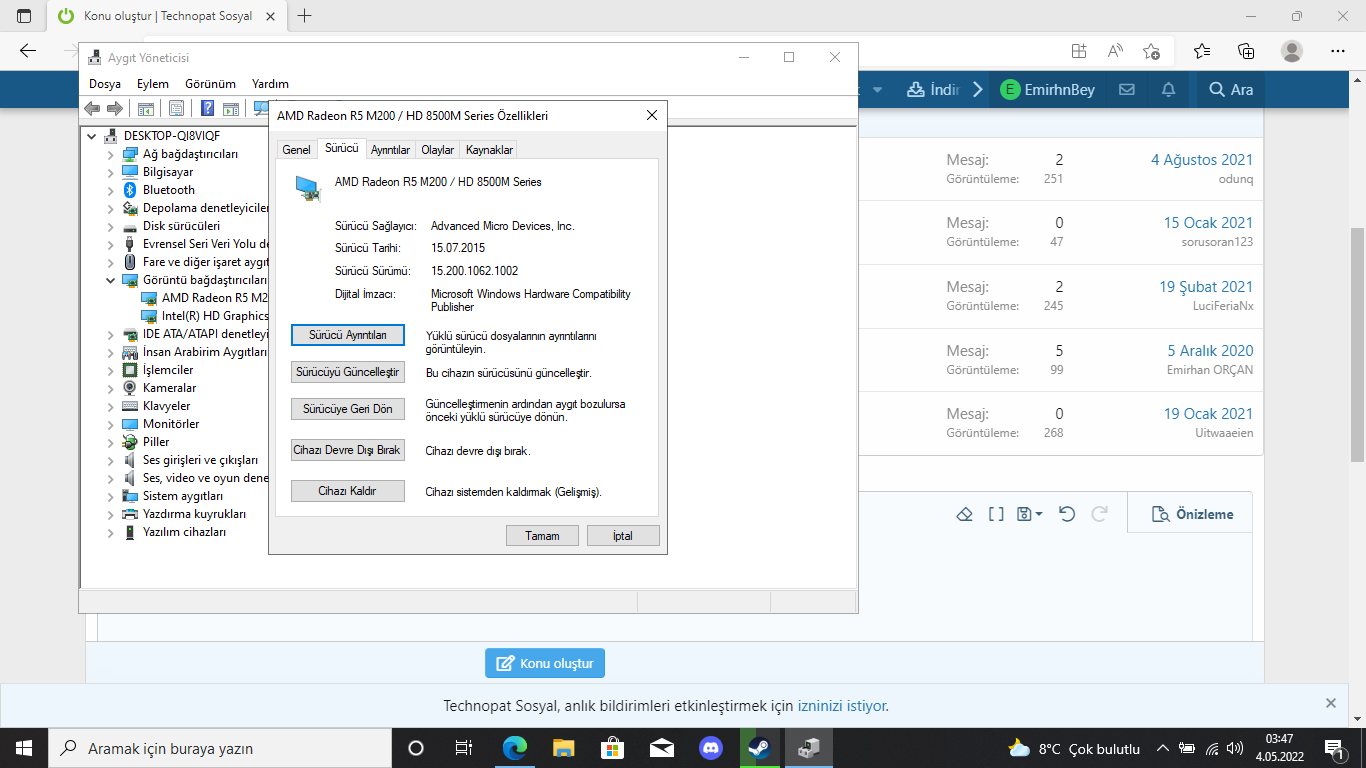The width and height of the screenshot is (1366, 768).
Task: Open Discord from the taskbar
Action: tap(711, 748)
